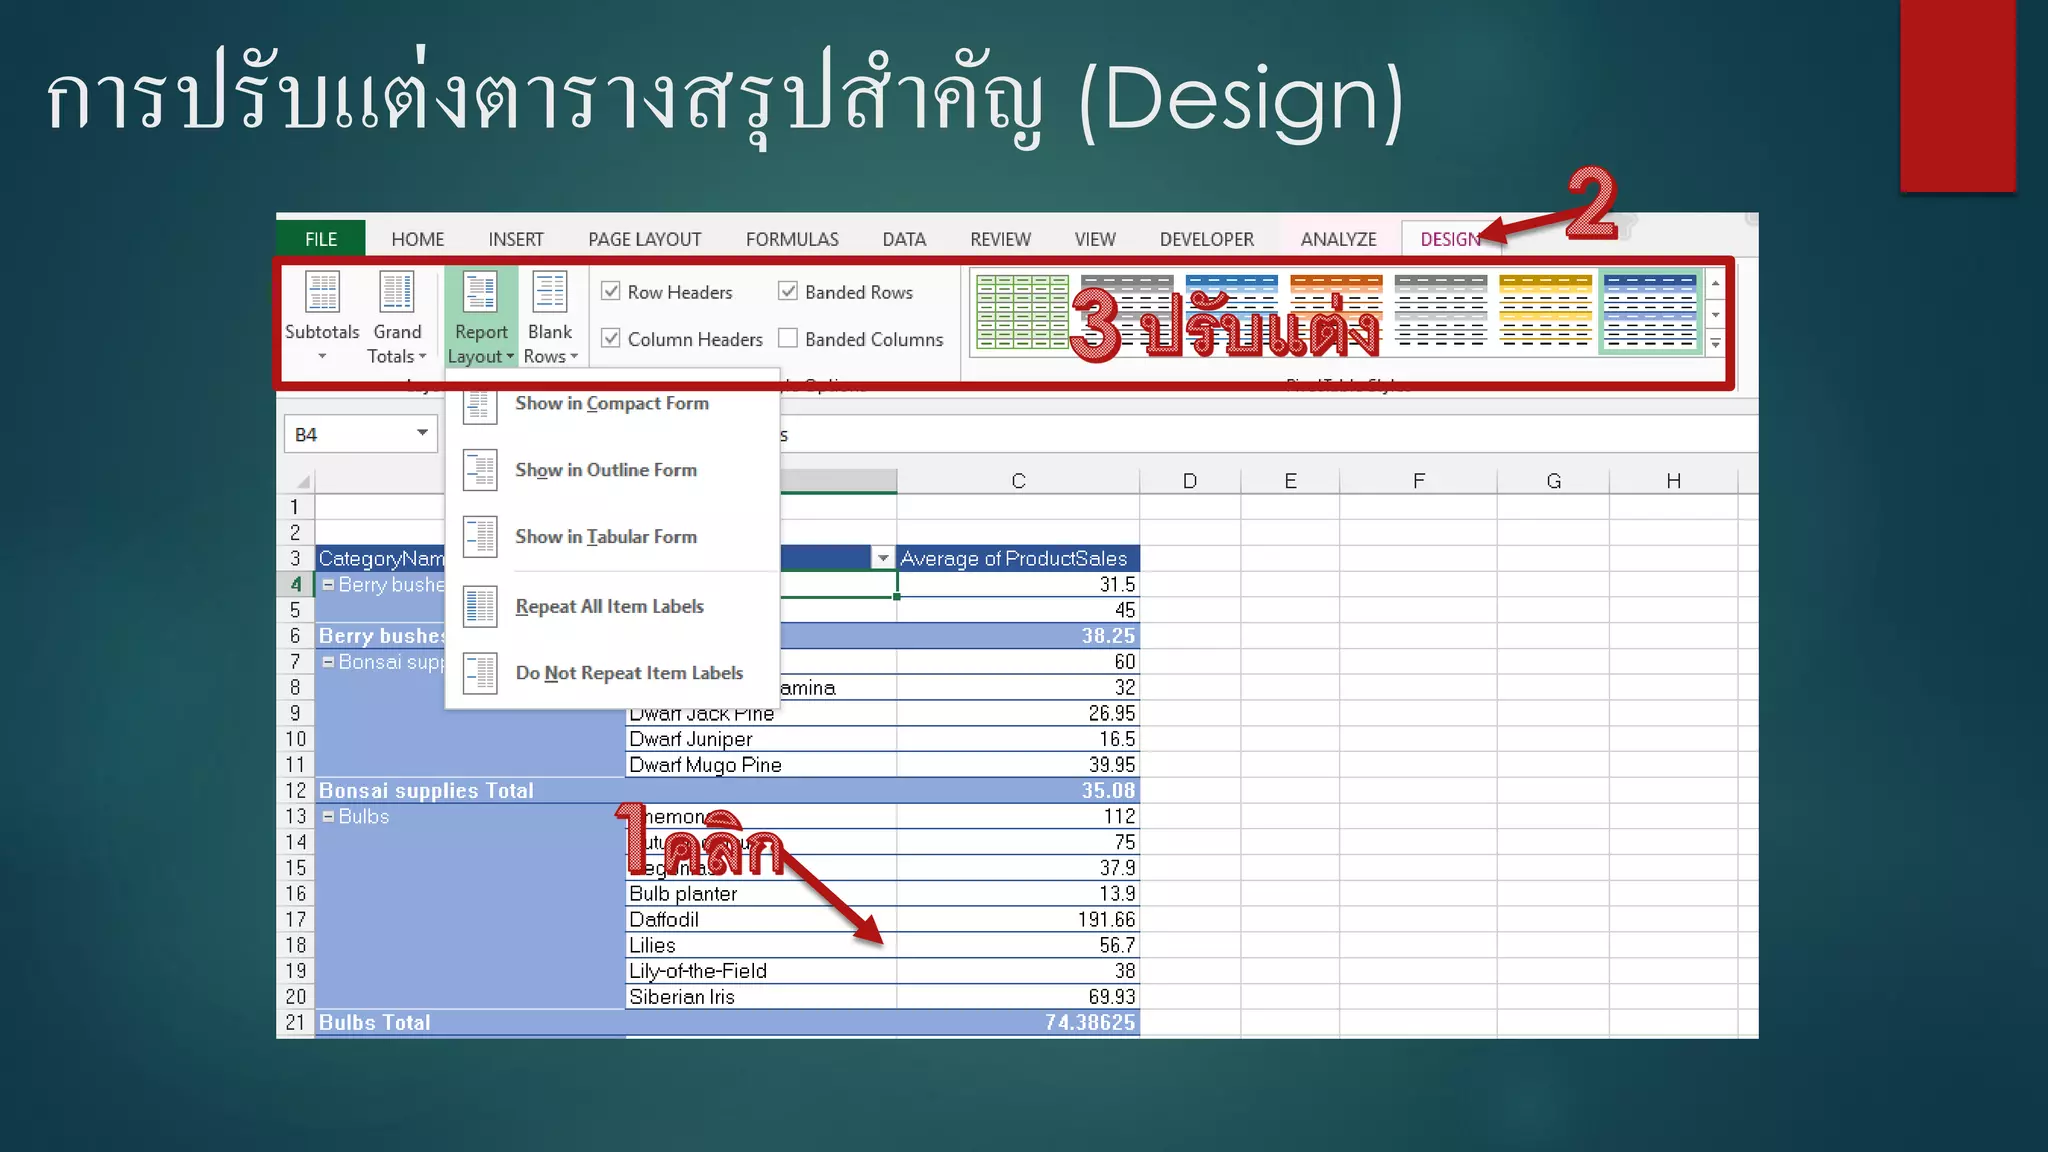Collapse the Berry bushes group

pos(328,585)
